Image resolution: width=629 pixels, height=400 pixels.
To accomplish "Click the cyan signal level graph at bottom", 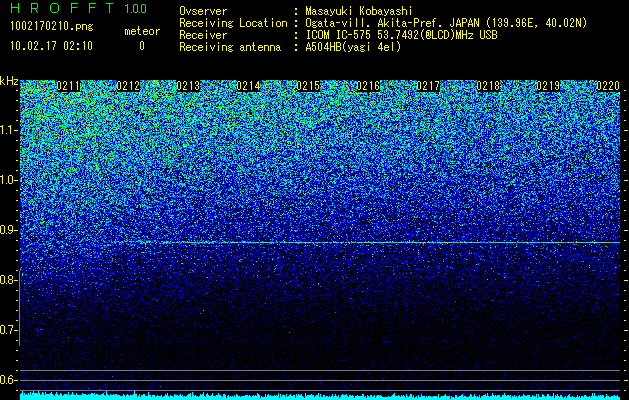I will click(320, 396).
